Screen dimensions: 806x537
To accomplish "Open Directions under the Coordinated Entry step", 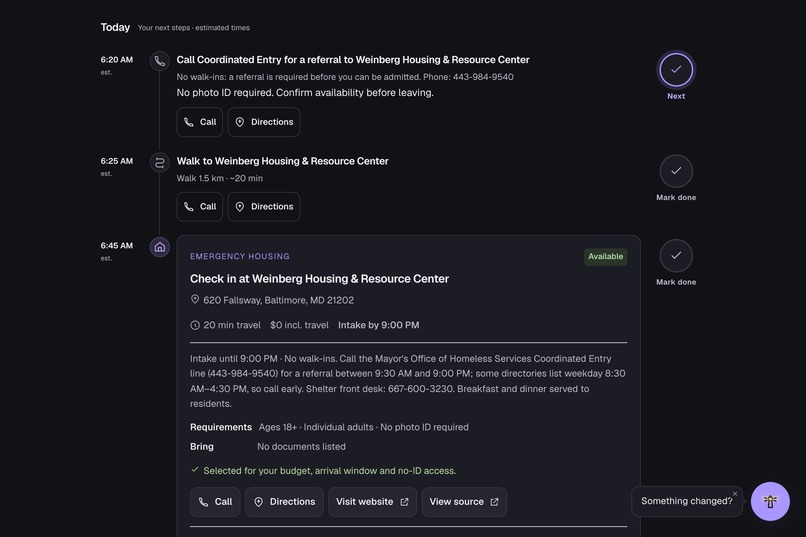I will [x=264, y=122].
